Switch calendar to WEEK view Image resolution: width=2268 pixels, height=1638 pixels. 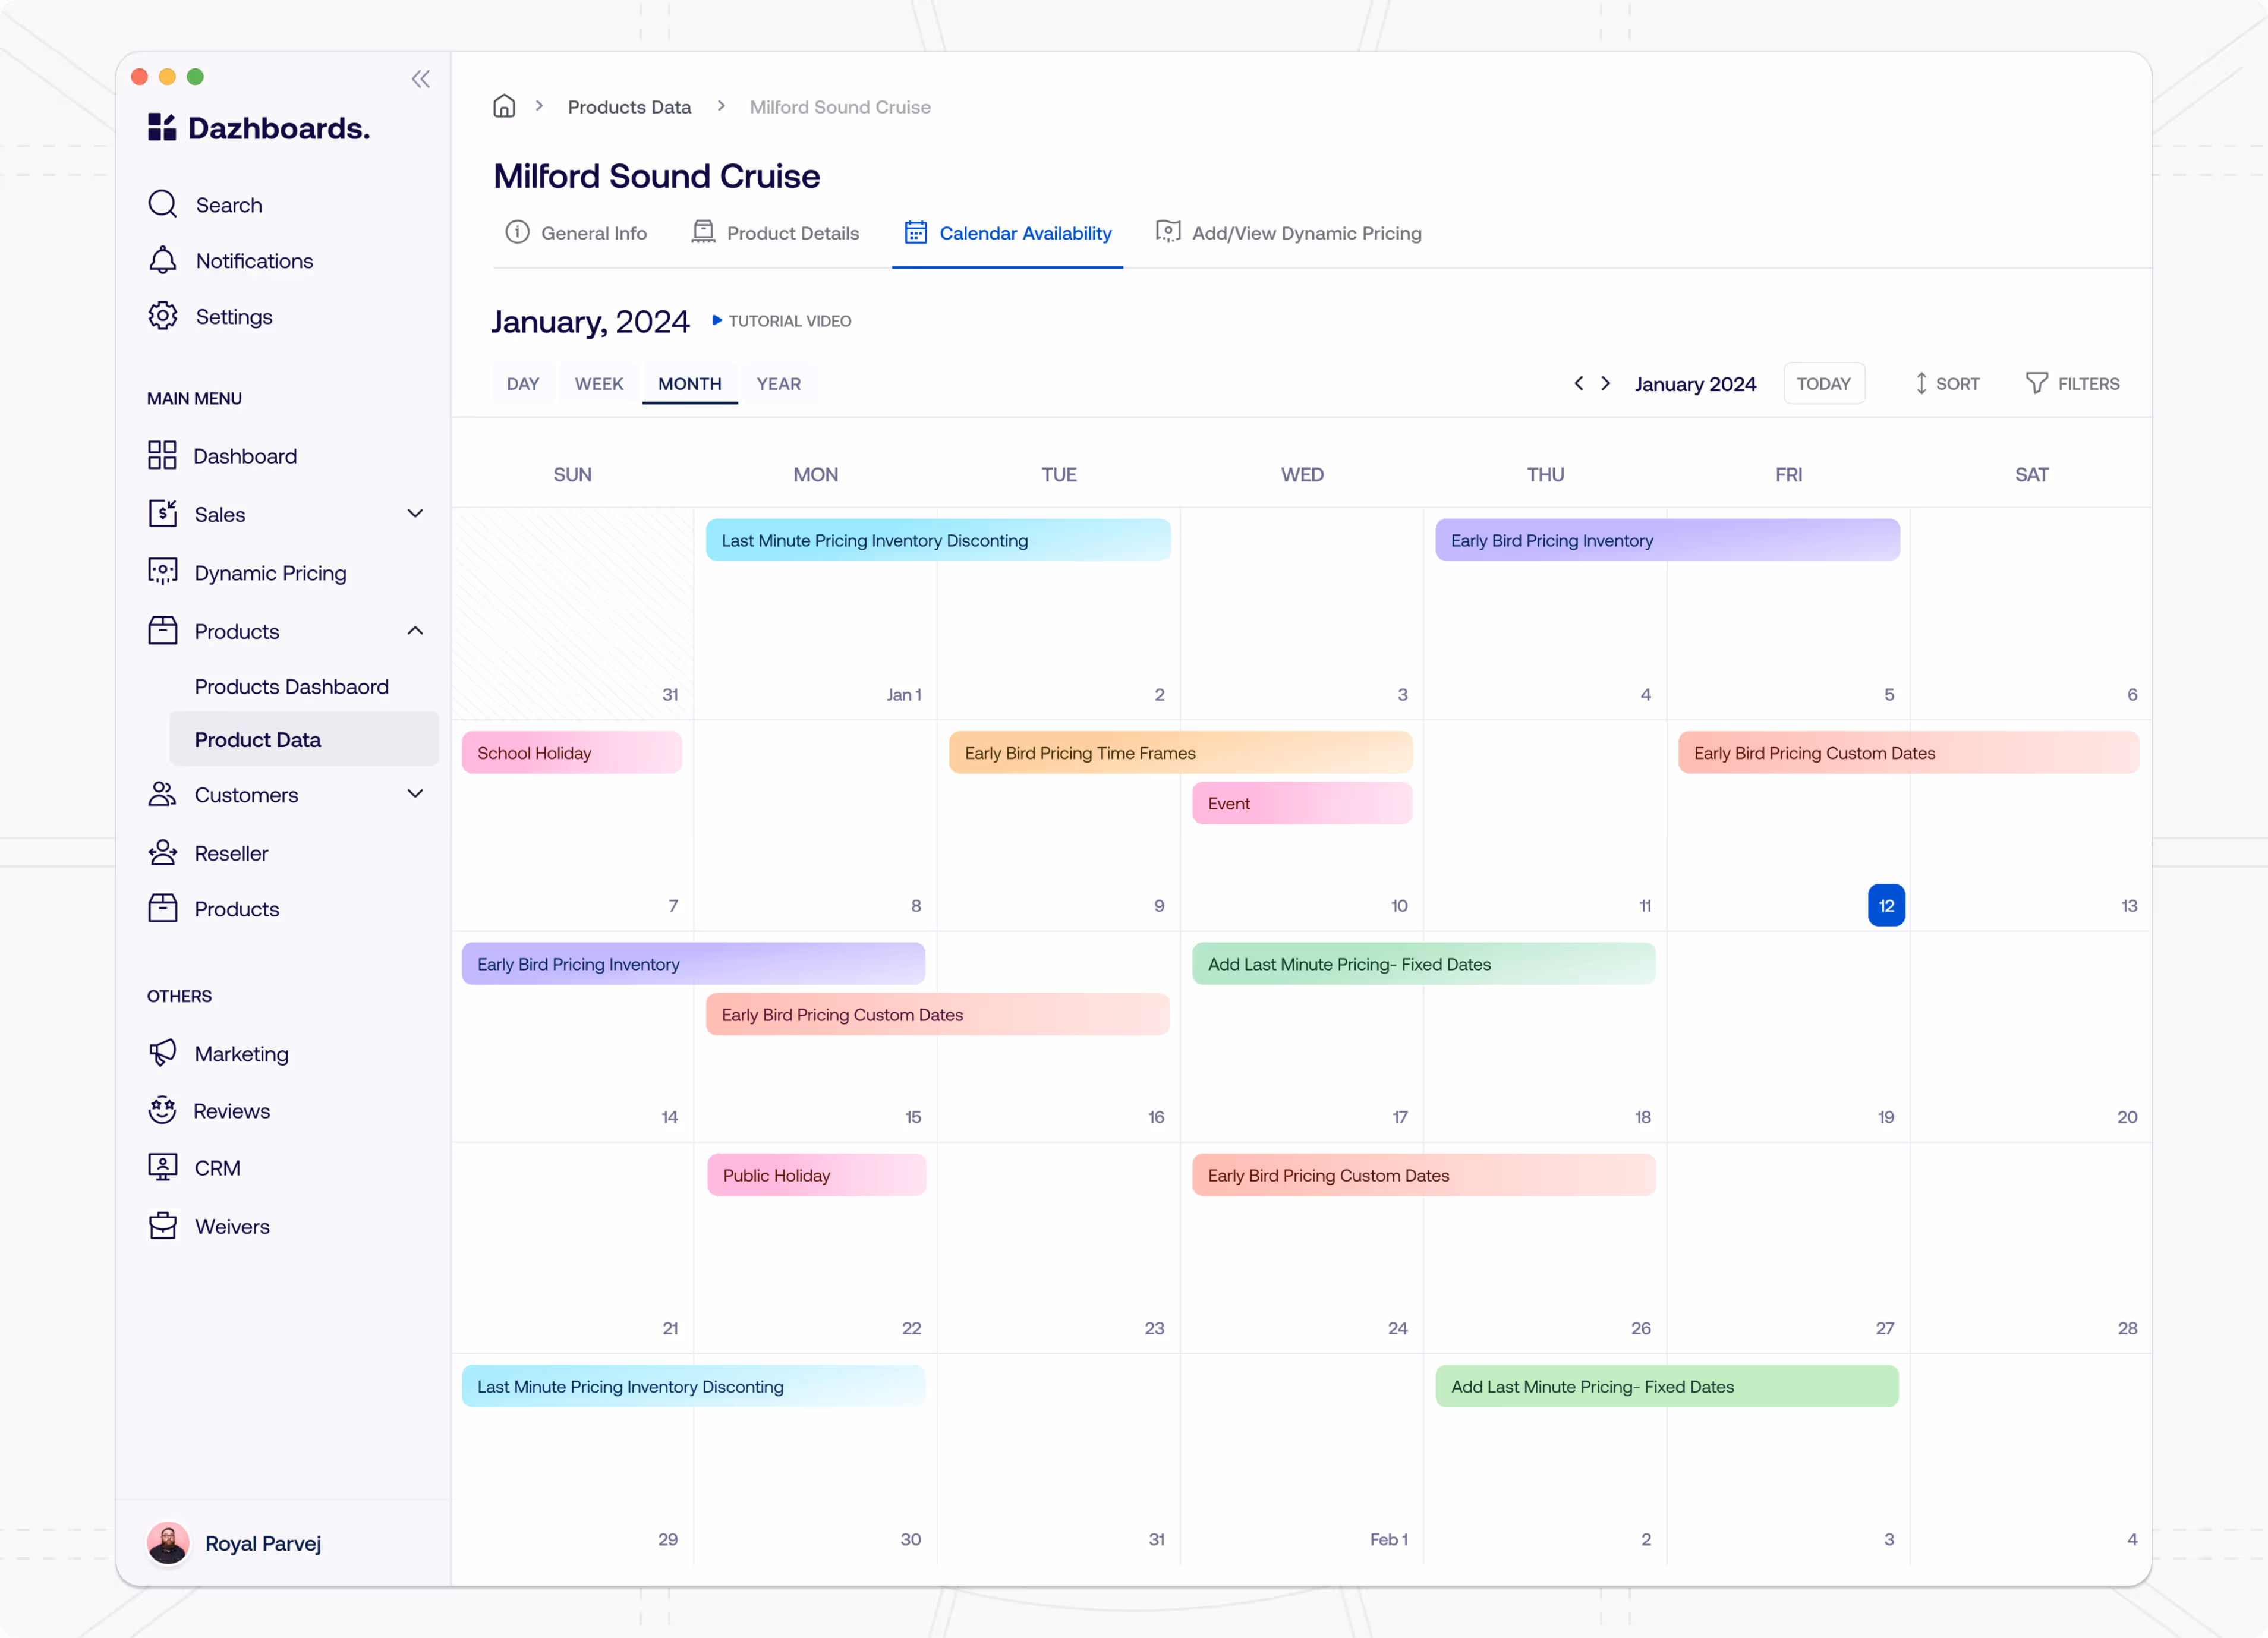coord(598,384)
